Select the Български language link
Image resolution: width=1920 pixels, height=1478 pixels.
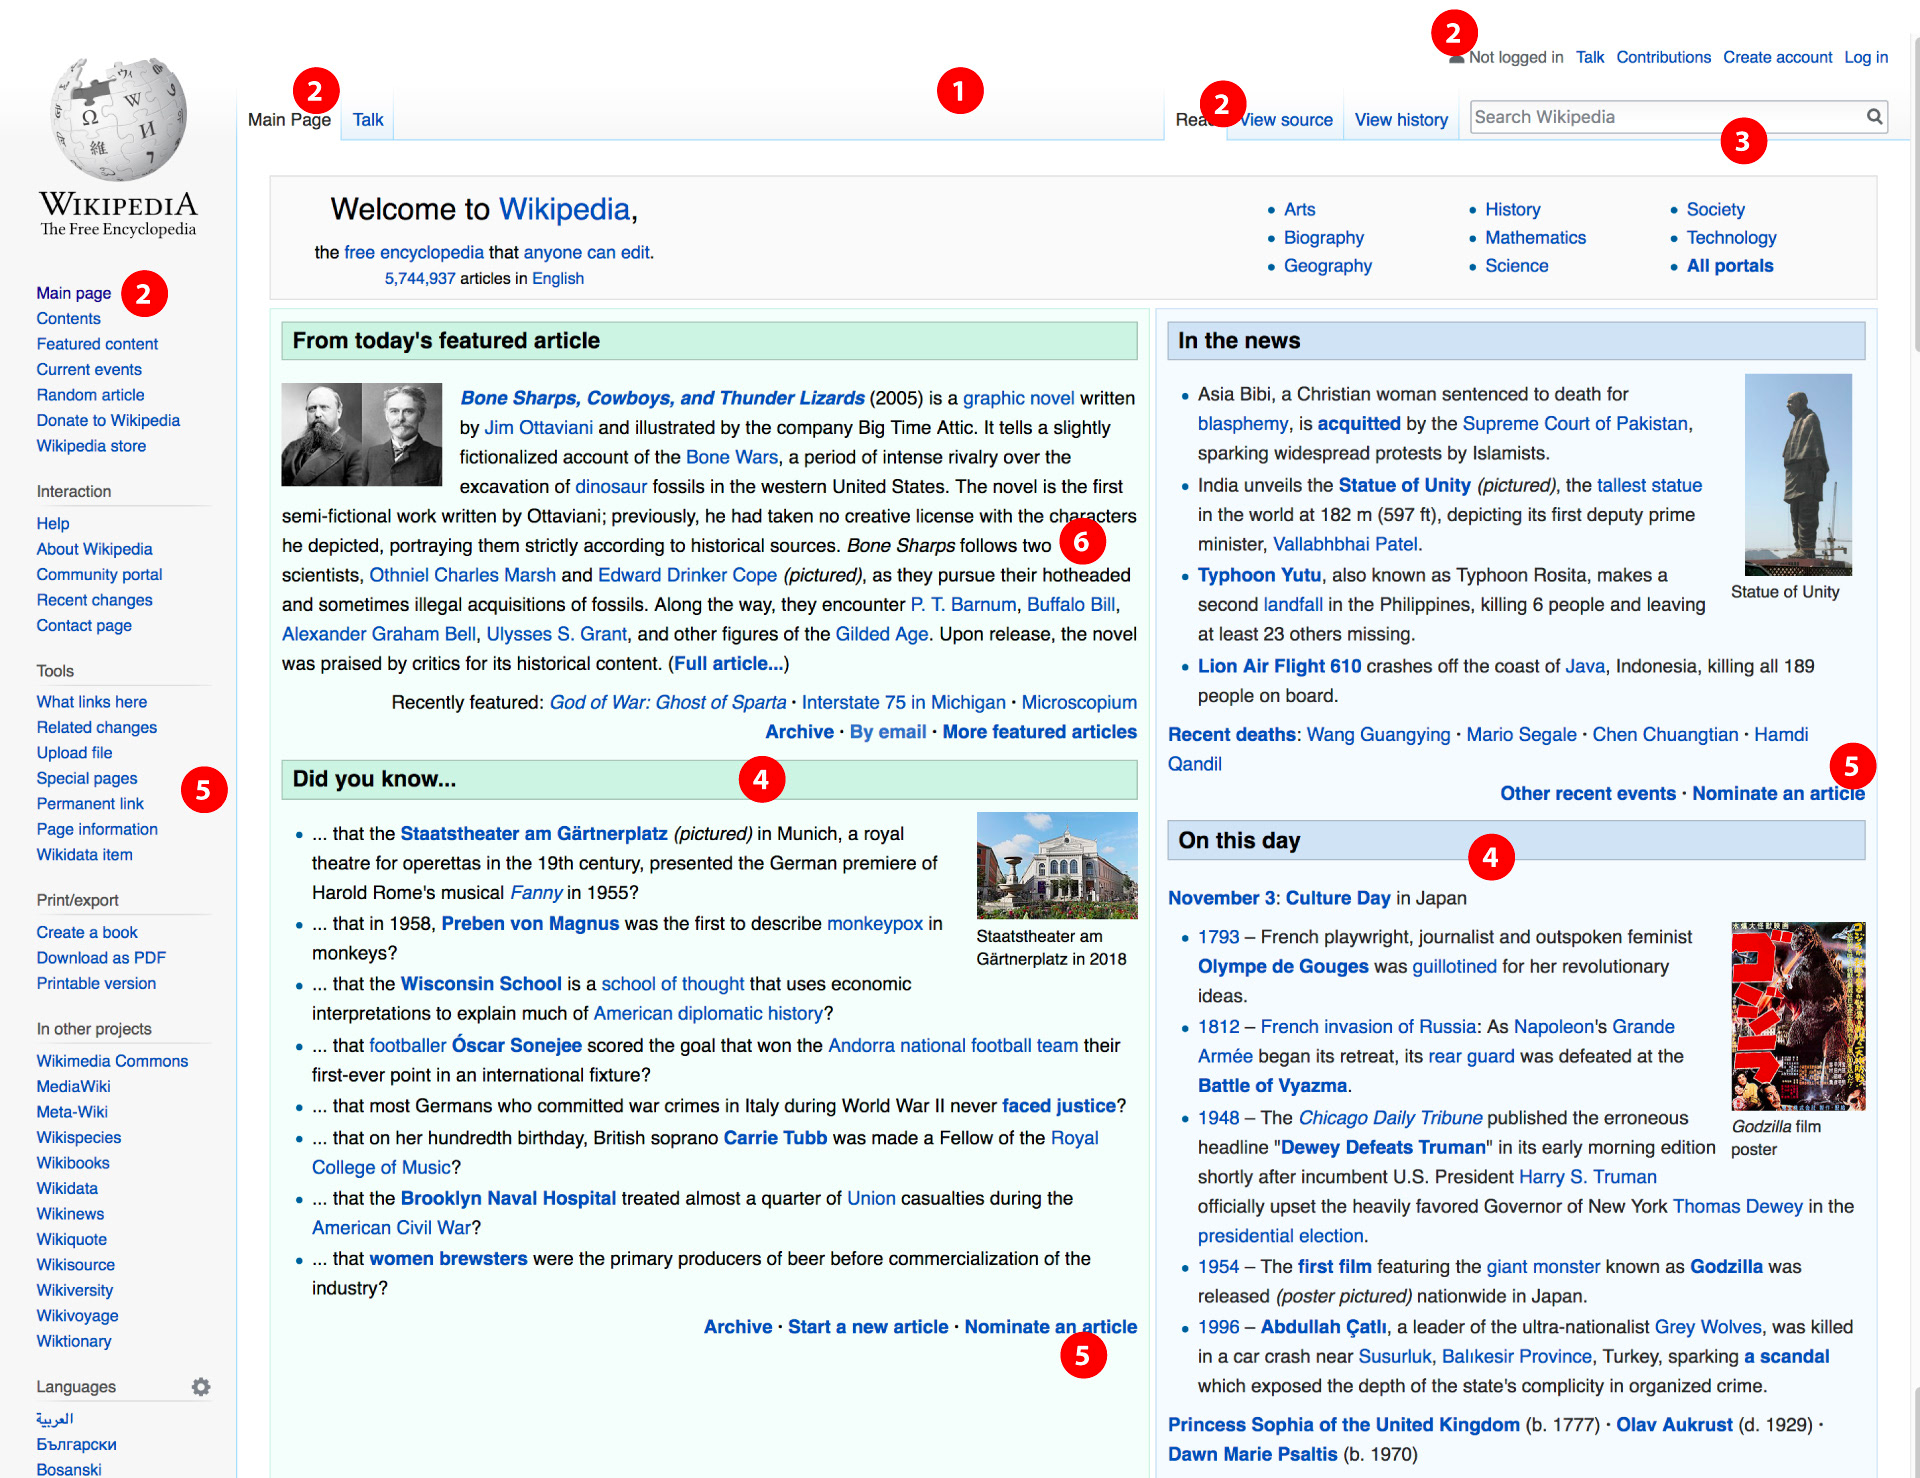(76, 1444)
